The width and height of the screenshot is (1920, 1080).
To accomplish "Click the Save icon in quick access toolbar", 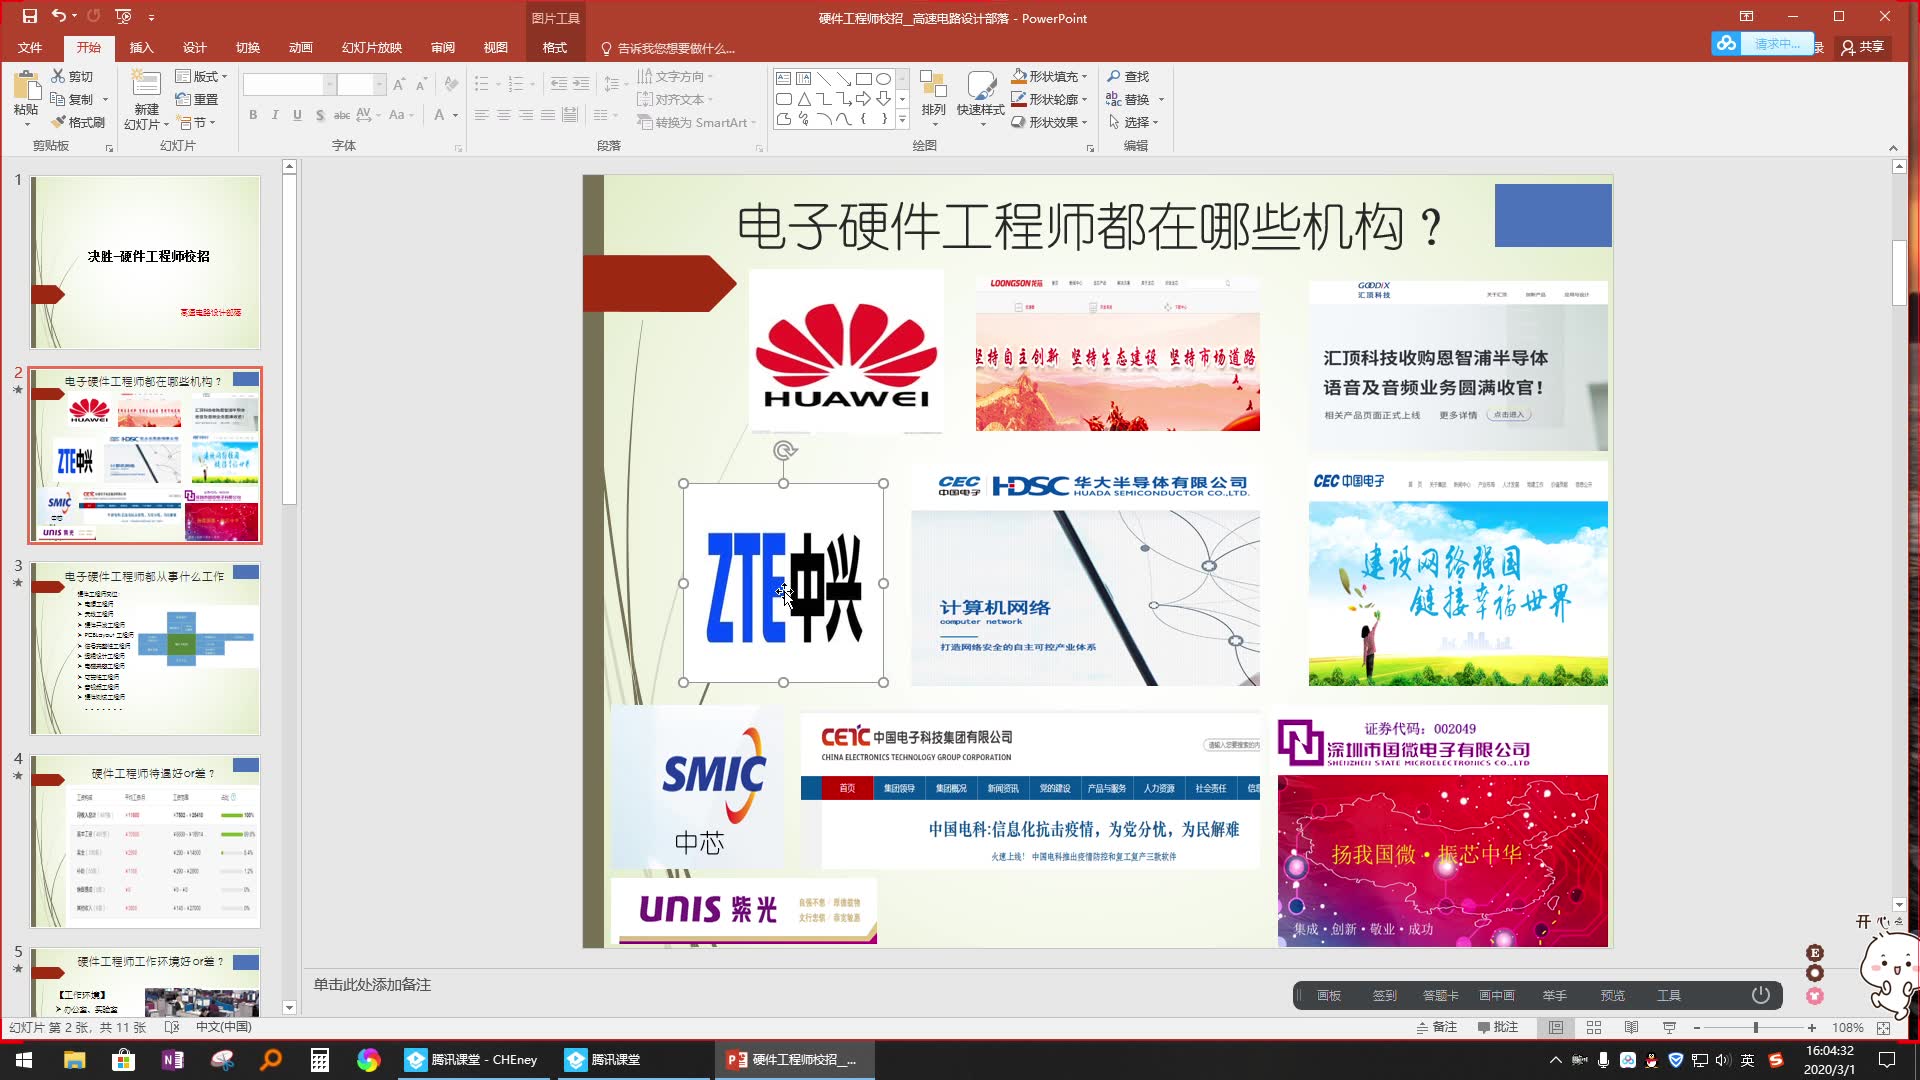I will pos(29,16).
